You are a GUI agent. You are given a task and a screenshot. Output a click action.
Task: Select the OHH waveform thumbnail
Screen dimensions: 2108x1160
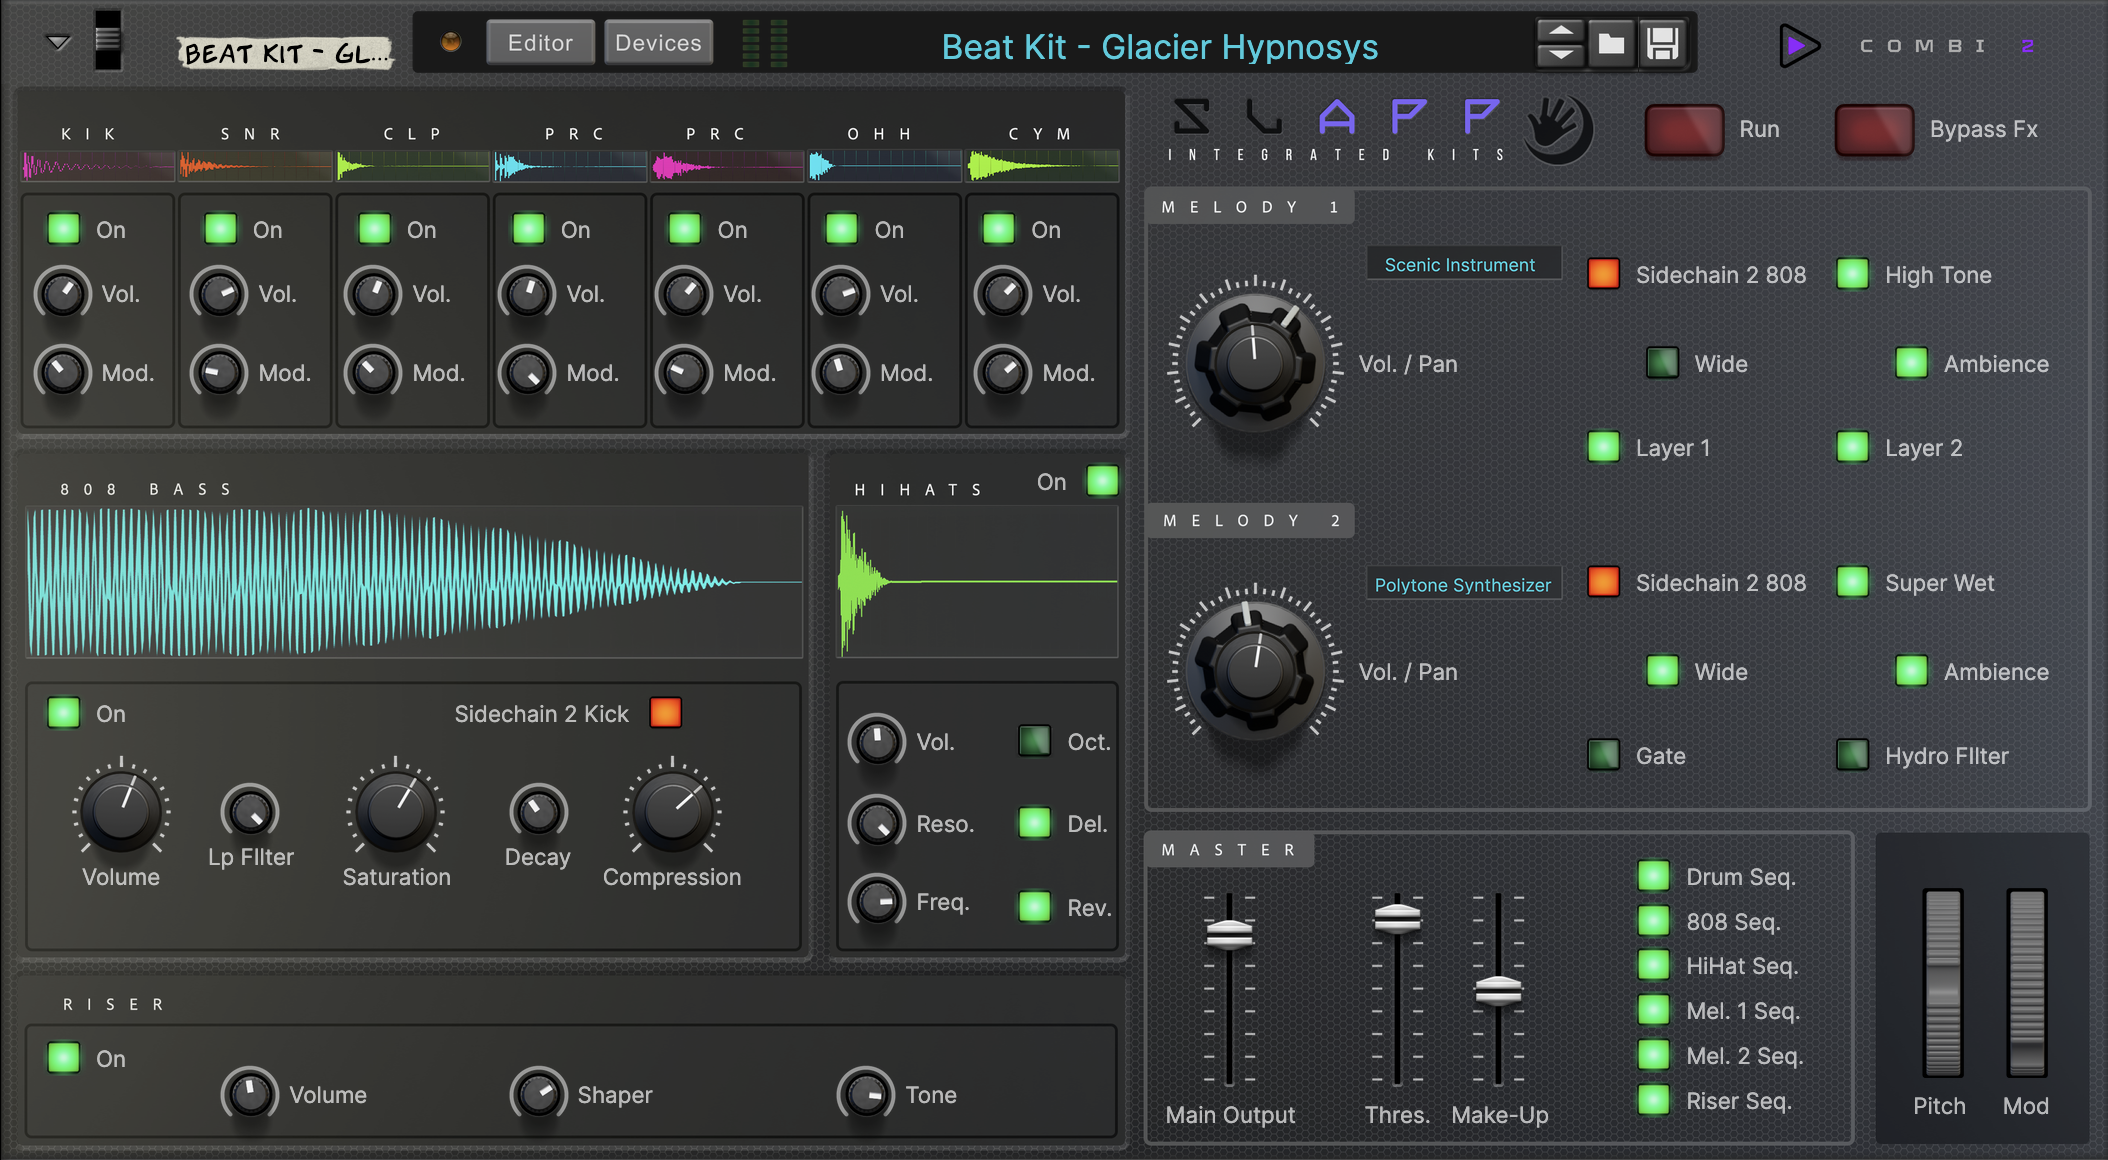pyautogui.click(x=885, y=166)
